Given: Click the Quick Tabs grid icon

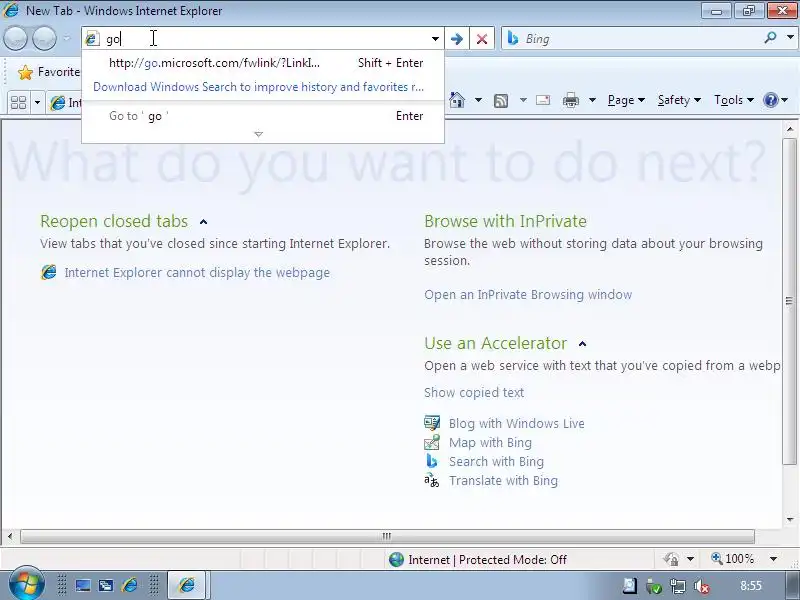Looking at the screenshot, I should pos(18,103).
